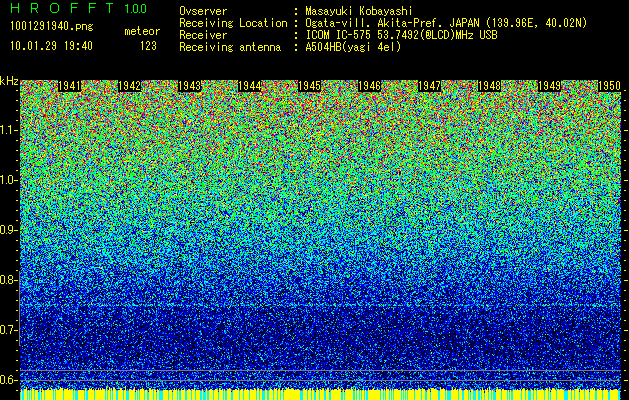This screenshot has width=629, height=400.
Task: Click the 1944 time marker
Action: [x=250, y=86]
